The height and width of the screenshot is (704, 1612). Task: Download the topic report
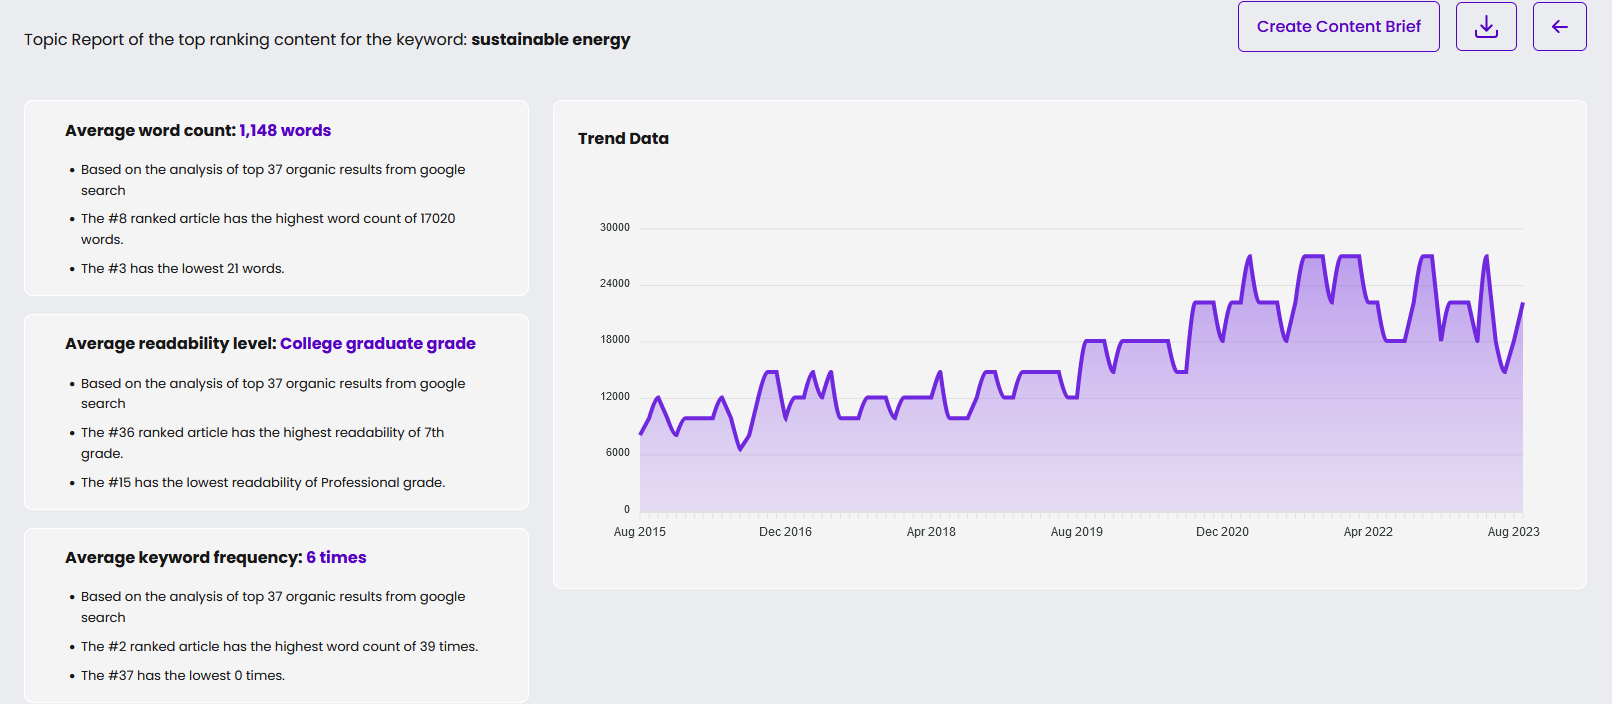[1486, 27]
